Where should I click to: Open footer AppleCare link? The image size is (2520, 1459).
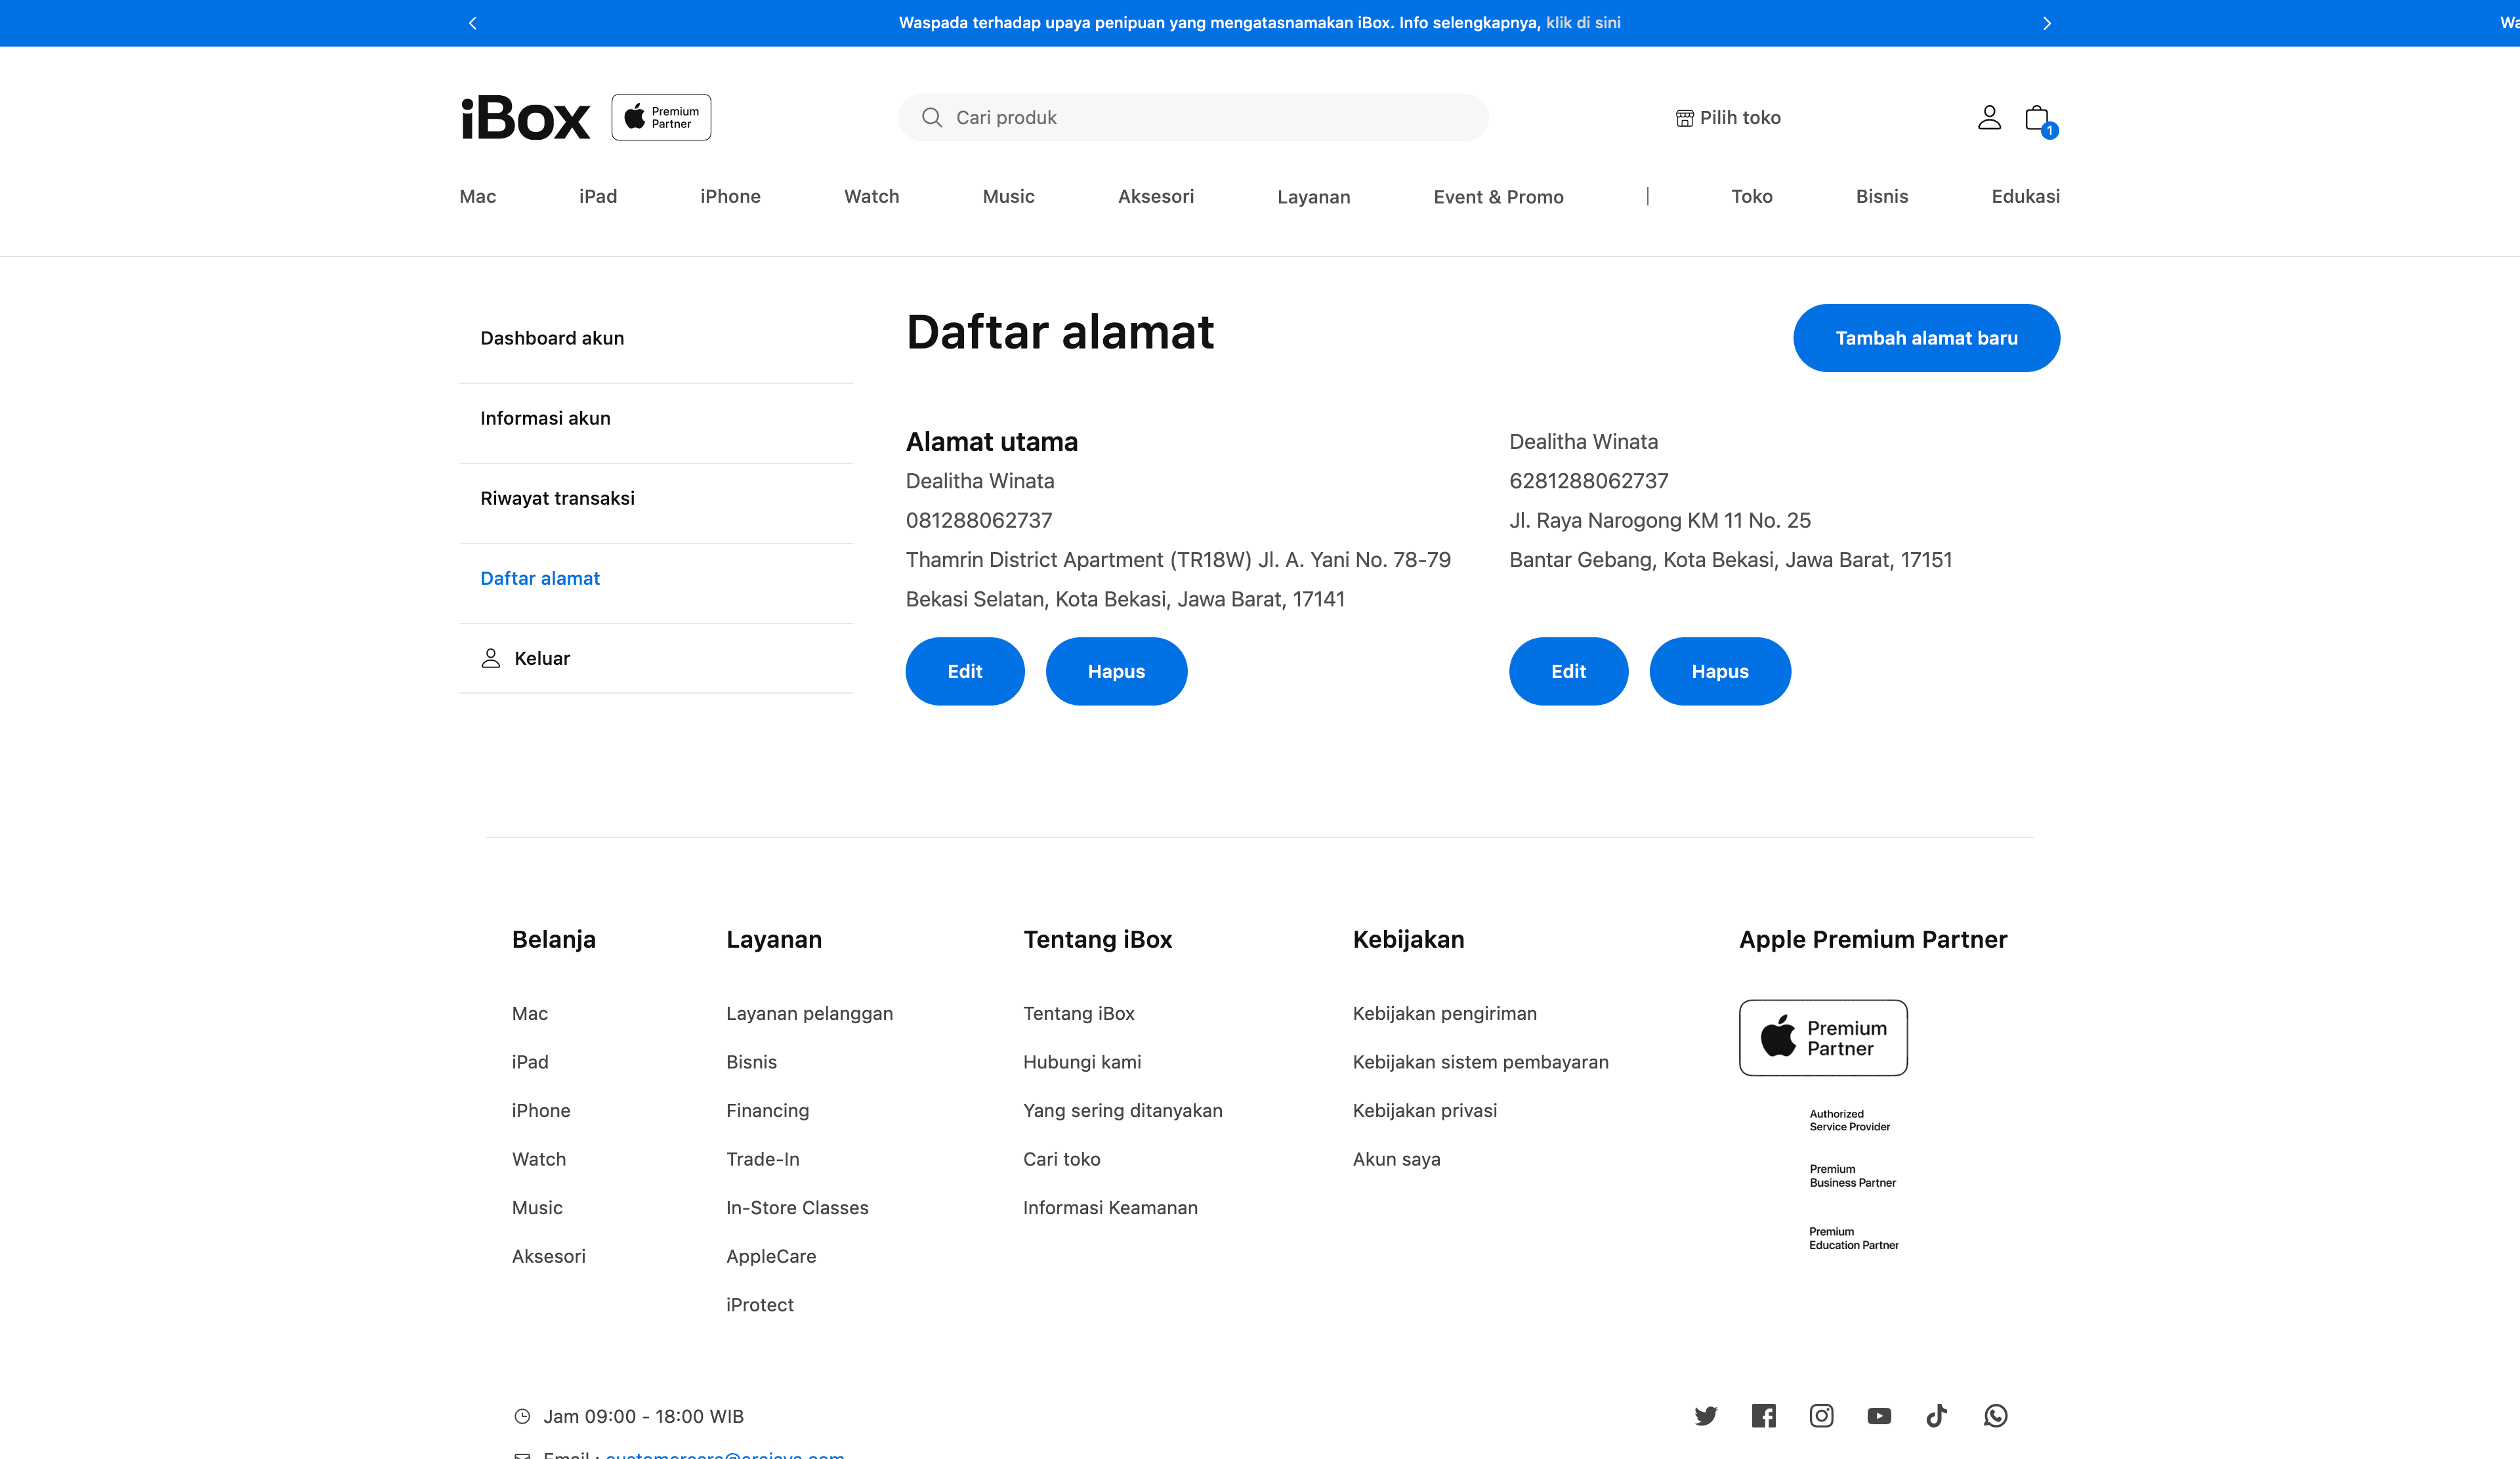click(x=771, y=1257)
